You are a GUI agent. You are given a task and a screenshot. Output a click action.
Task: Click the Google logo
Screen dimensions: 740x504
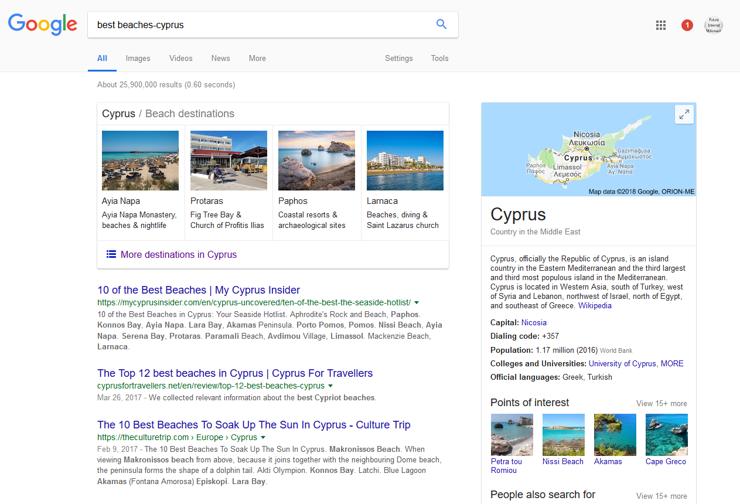click(x=42, y=24)
